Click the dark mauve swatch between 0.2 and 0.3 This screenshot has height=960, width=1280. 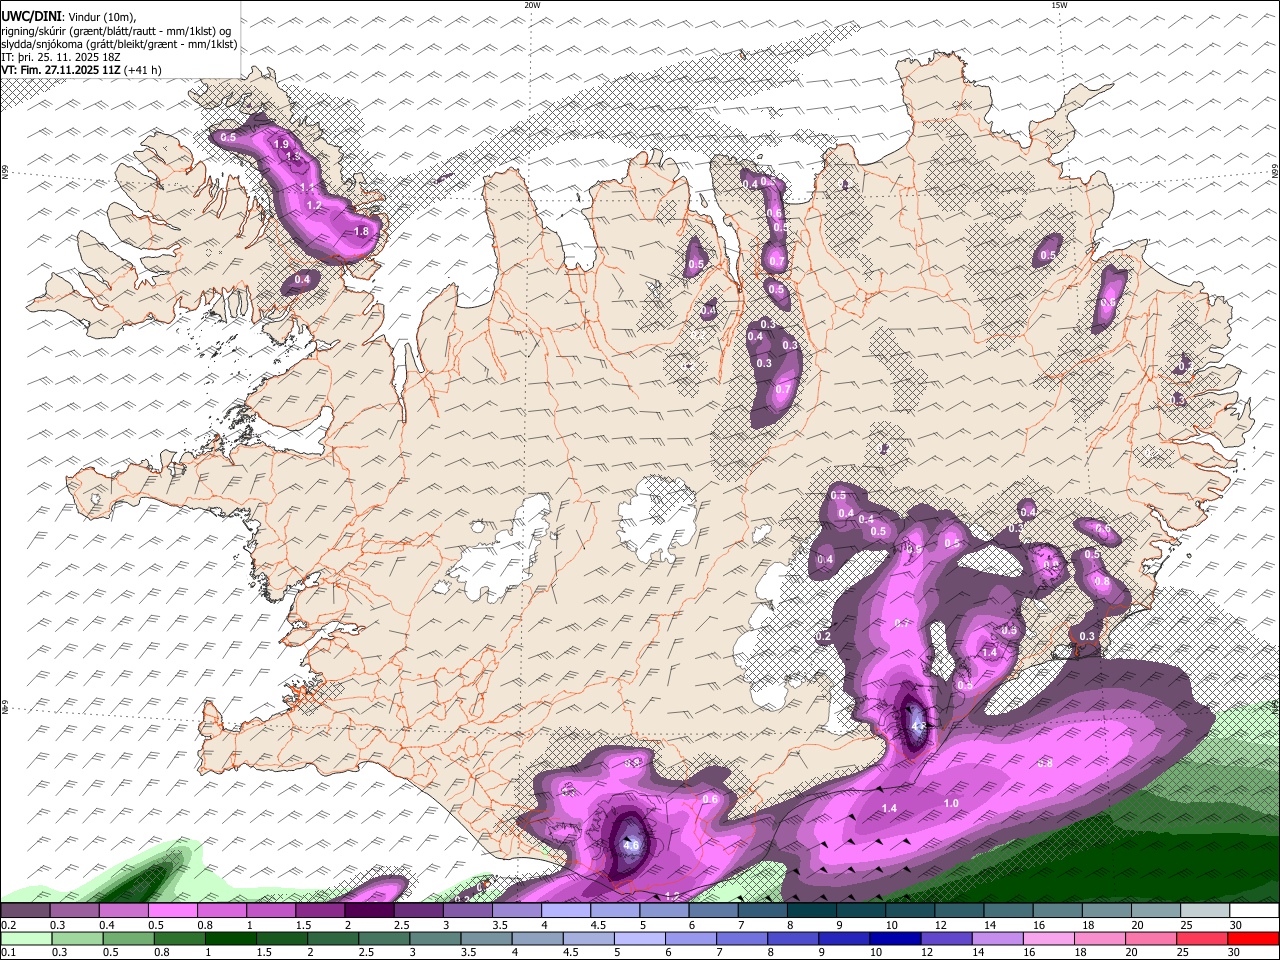pos(26,910)
